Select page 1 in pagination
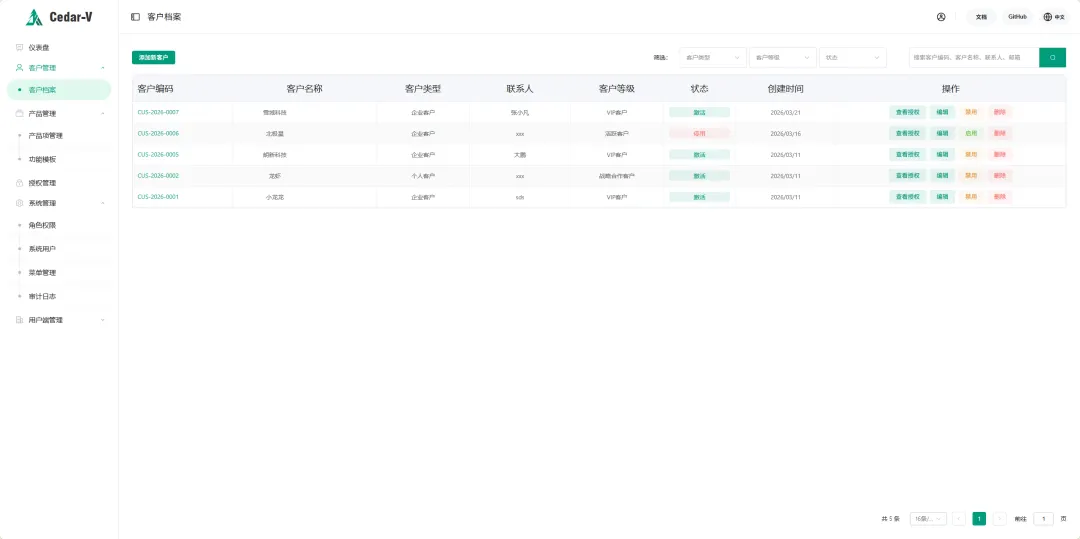The height and width of the screenshot is (539, 1080). [x=979, y=518]
